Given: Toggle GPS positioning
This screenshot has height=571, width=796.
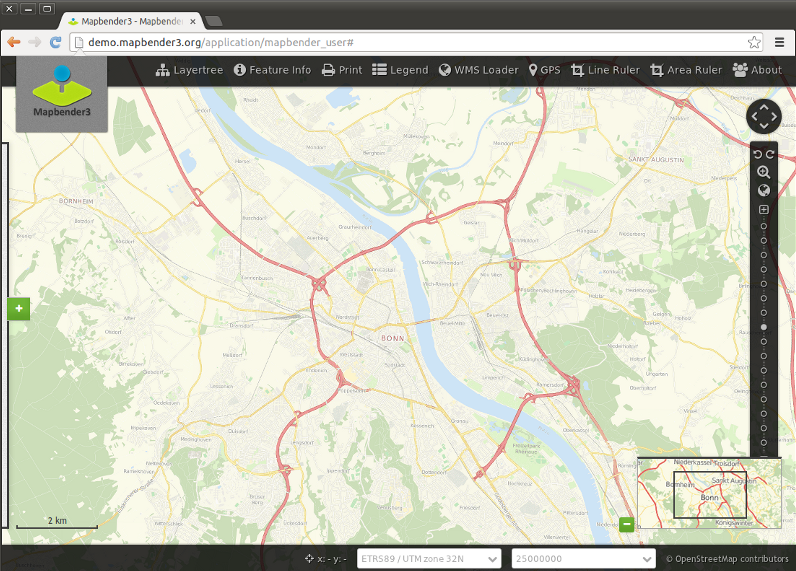Looking at the screenshot, I should click(x=544, y=70).
